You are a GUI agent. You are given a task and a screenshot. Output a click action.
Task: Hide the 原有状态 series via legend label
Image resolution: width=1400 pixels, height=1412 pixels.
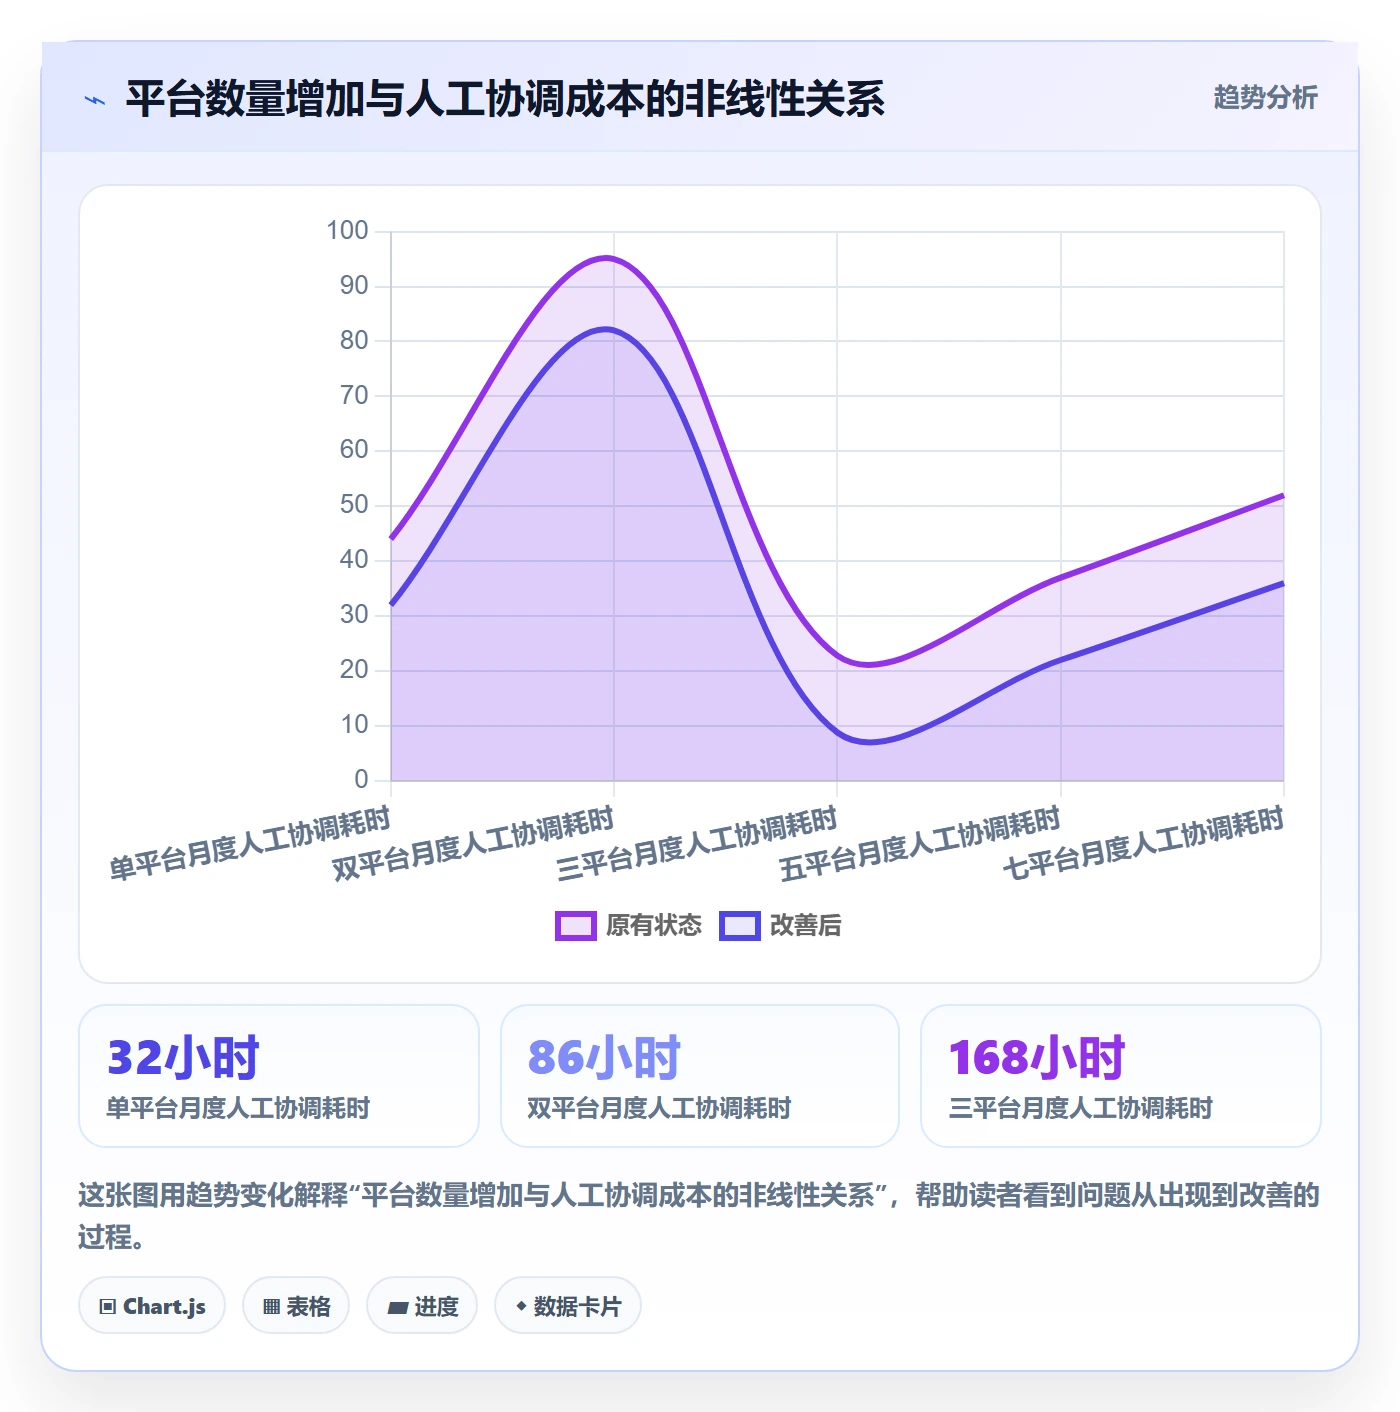pyautogui.click(x=654, y=926)
